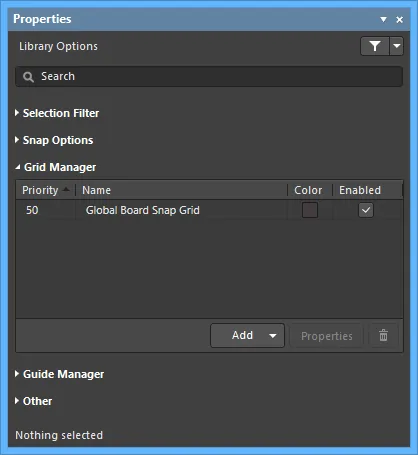Click the search magnifier icon
Image resolution: width=418 pixels, height=455 pixels.
tap(28, 77)
